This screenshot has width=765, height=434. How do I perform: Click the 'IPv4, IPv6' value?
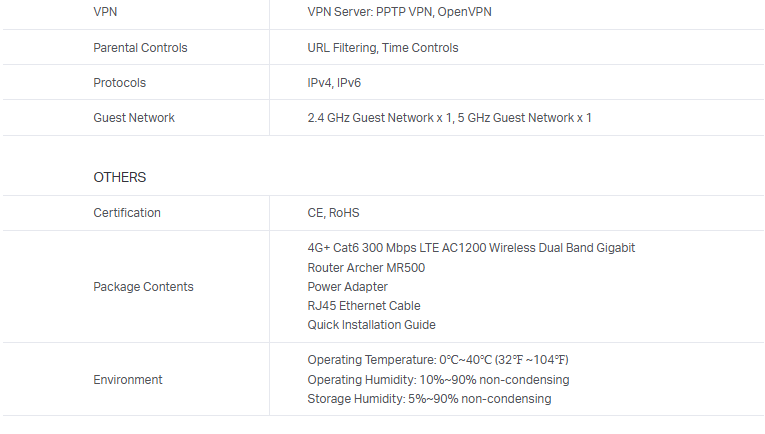pyautogui.click(x=334, y=82)
